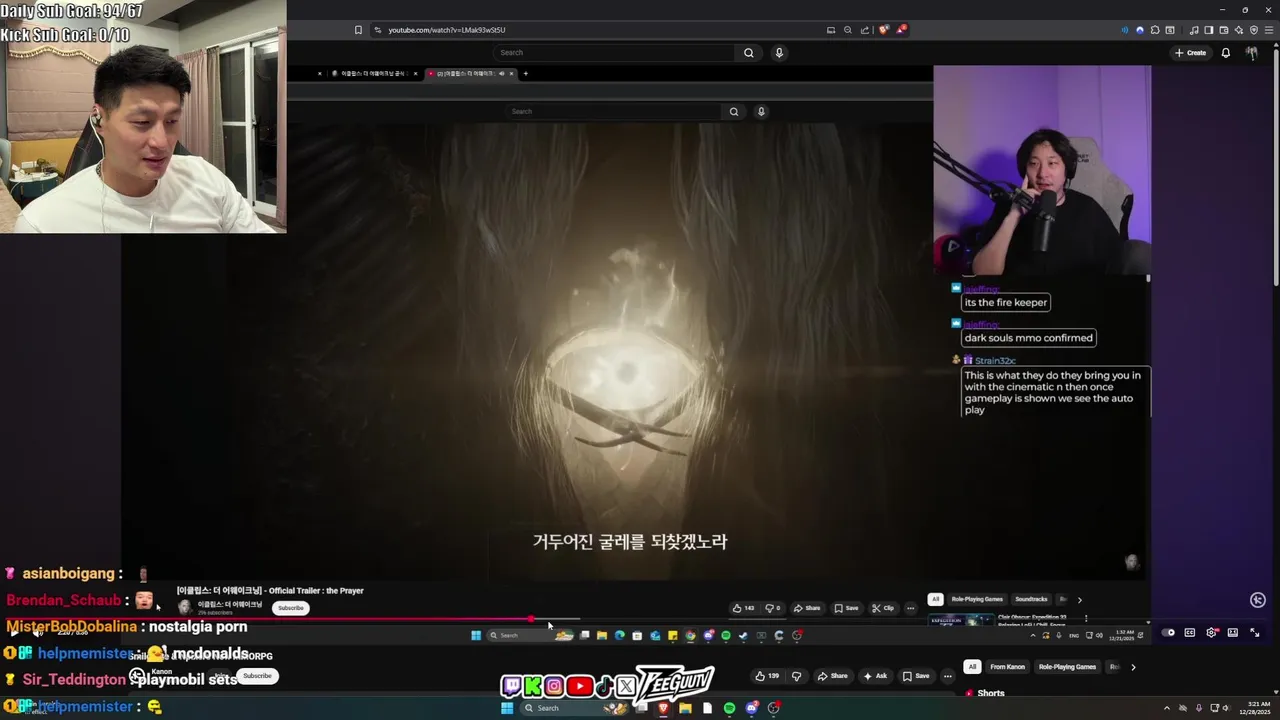The height and width of the screenshot is (720, 1280).
Task: Click the cast/screen icon in address bar
Action: click(x=830, y=30)
